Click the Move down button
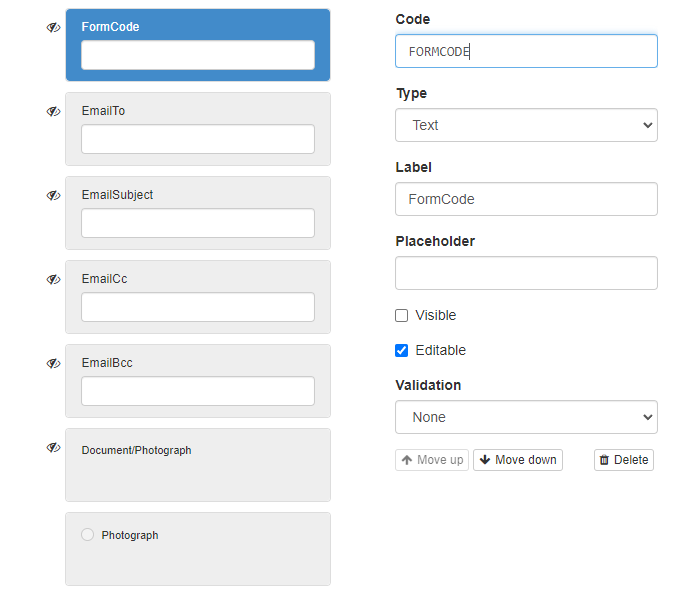The image size is (674, 595). pos(518,460)
